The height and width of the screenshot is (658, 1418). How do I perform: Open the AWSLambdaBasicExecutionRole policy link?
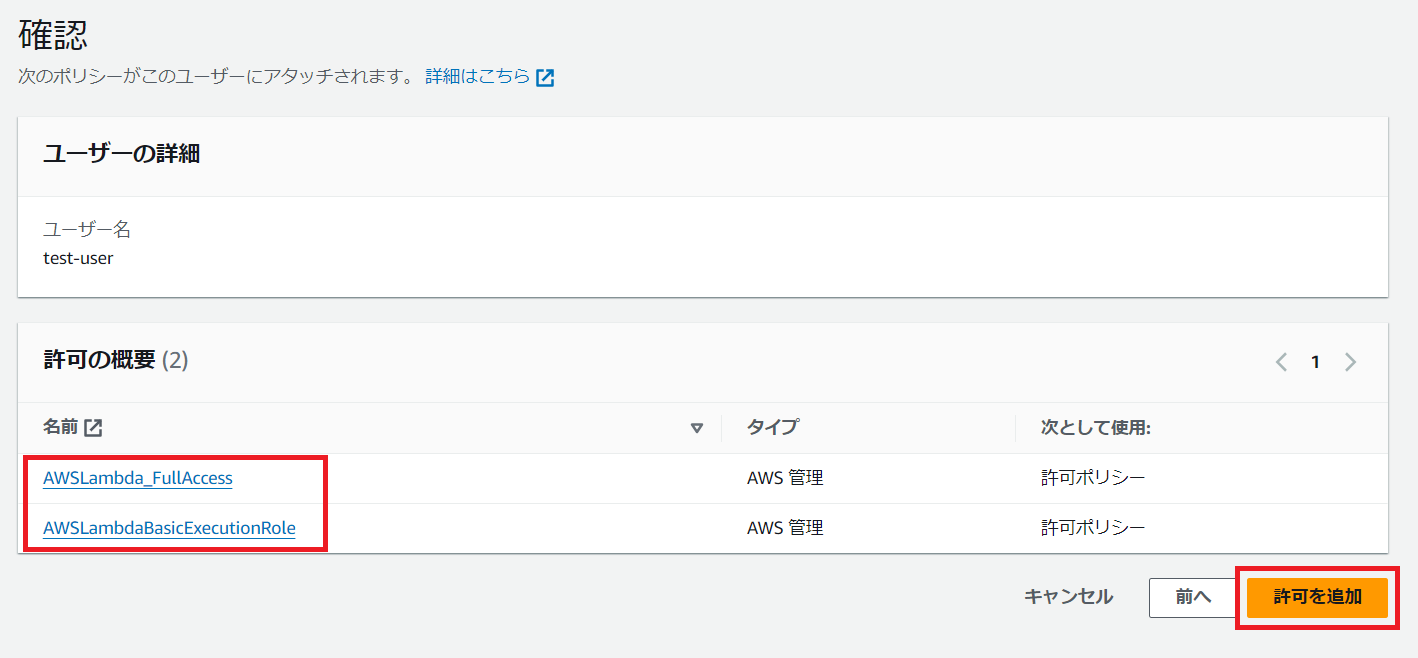(x=169, y=528)
